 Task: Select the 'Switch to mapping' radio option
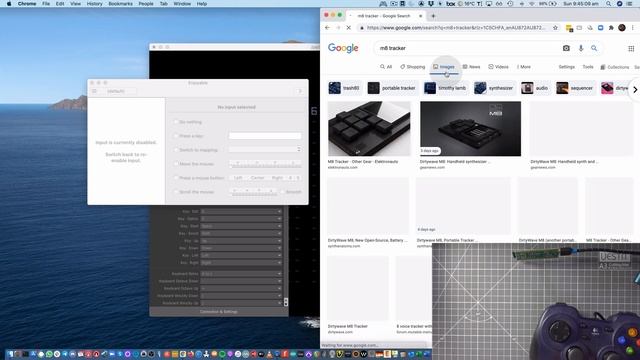tap(176, 150)
